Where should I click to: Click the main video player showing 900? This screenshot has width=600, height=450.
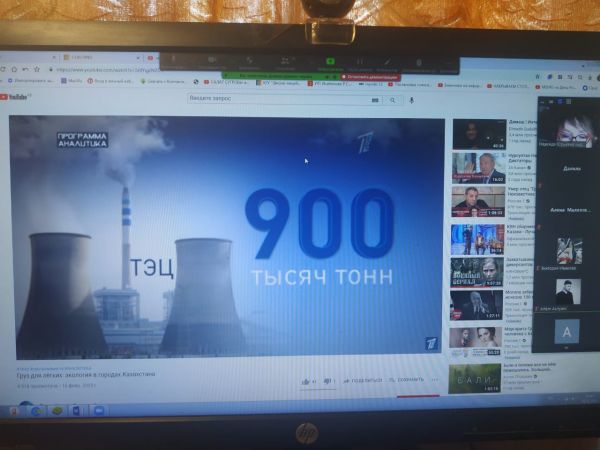click(227, 237)
